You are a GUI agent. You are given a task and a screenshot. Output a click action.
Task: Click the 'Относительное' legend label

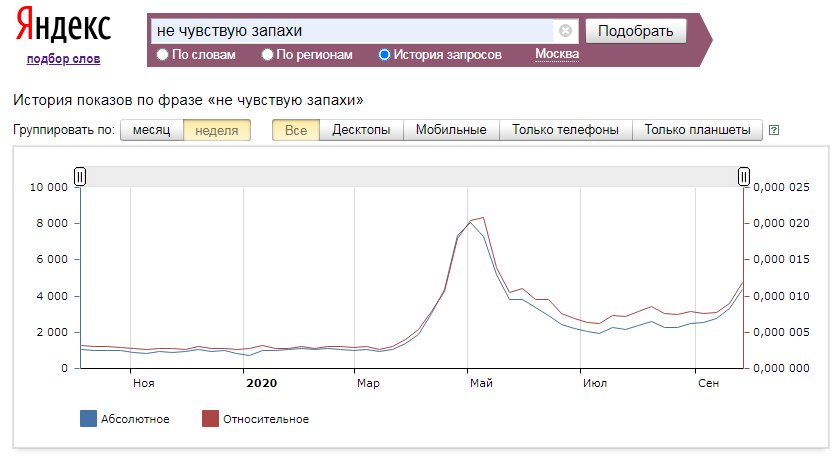pyautogui.click(x=266, y=419)
